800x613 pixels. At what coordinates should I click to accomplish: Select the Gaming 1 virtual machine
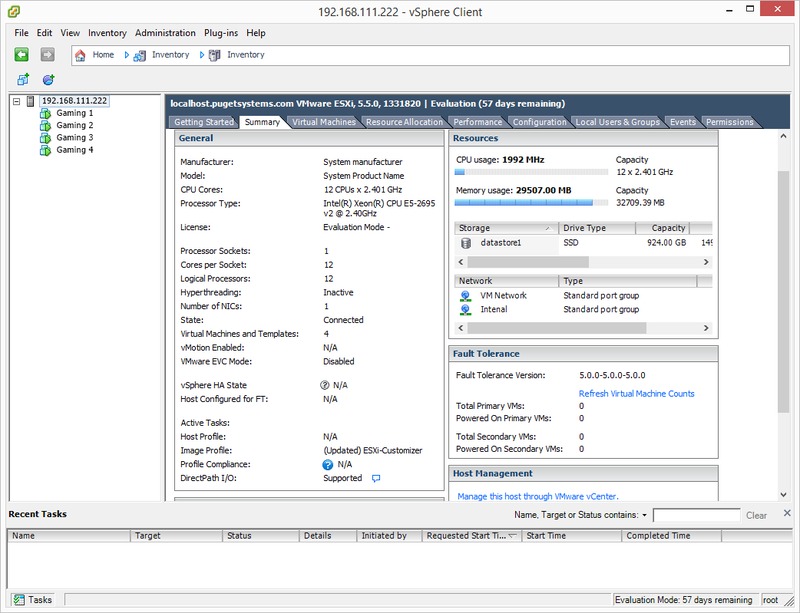pos(74,113)
